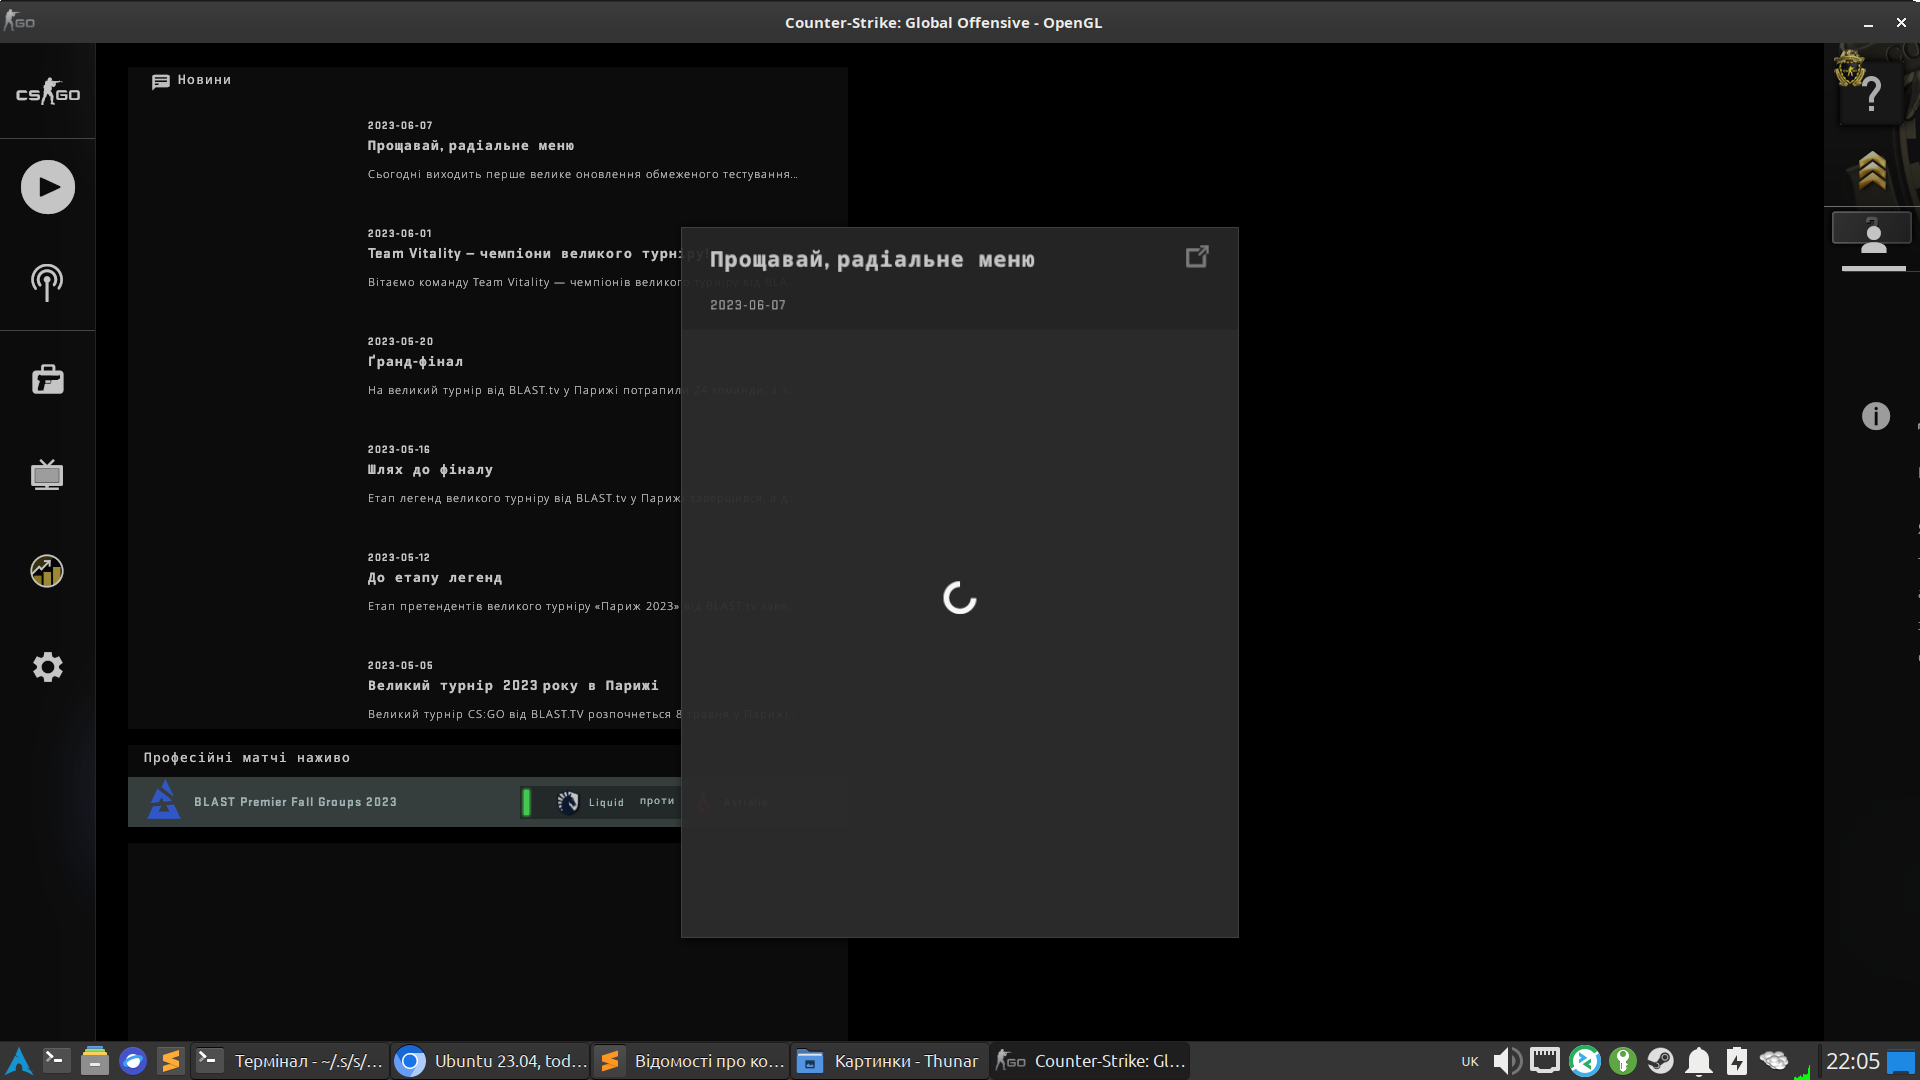Click the loading spinner in the popup

(959, 598)
